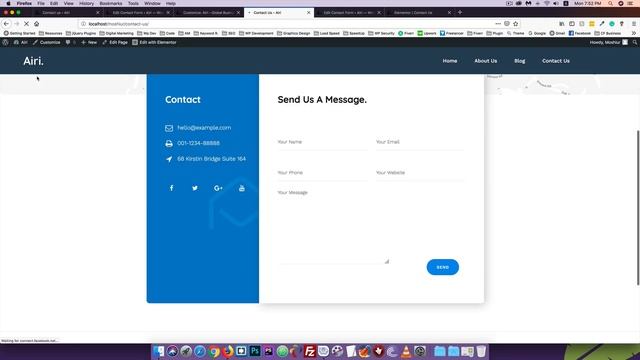Open Safari from the dock
640x360 pixels.
point(200,351)
